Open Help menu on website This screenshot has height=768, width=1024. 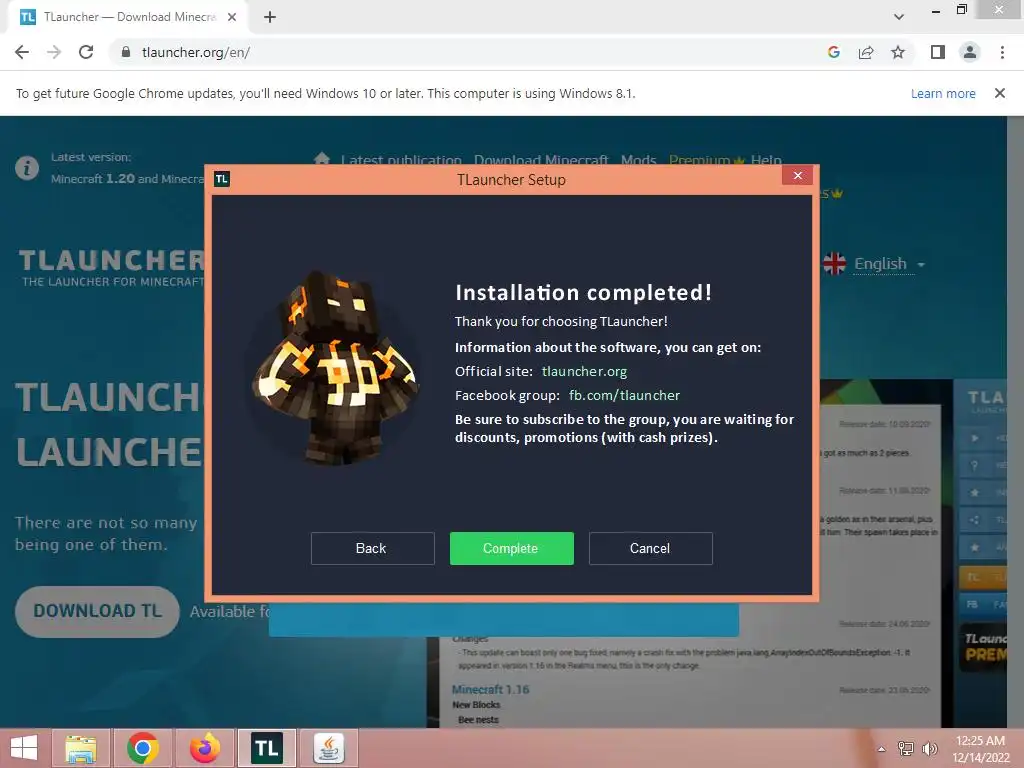click(766, 160)
